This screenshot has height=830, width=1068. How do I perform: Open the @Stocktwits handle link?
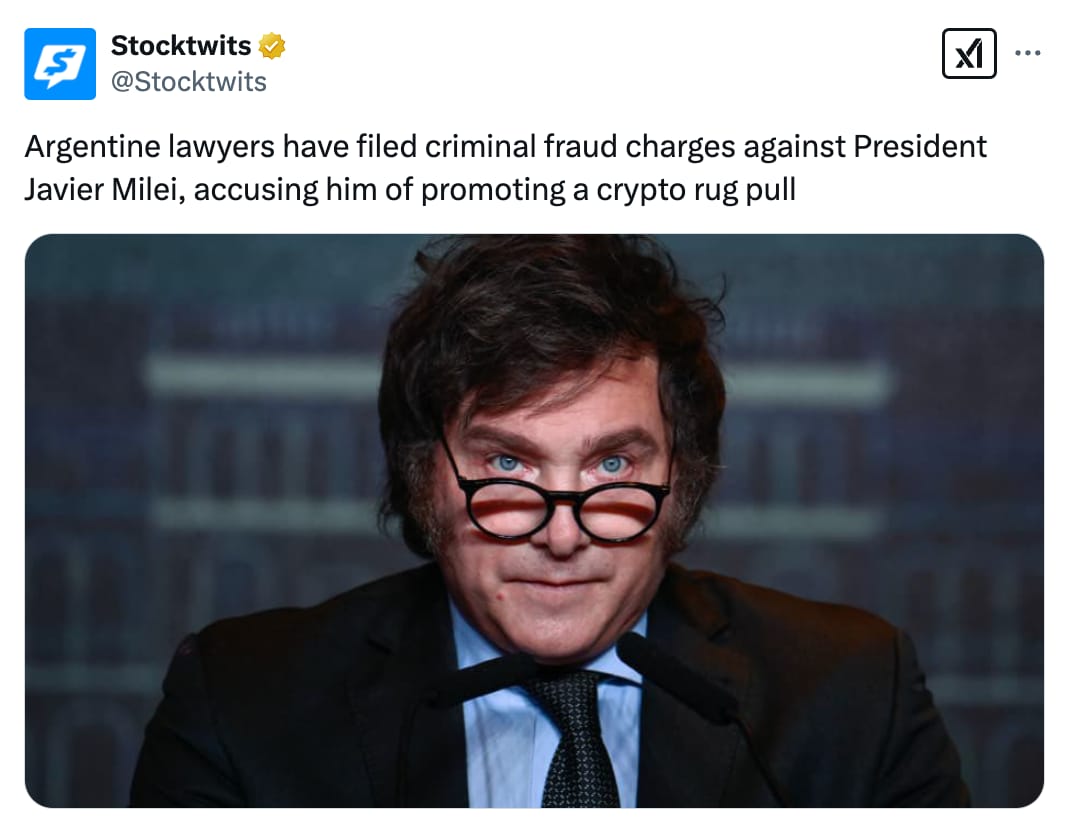(x=189, y=82)
